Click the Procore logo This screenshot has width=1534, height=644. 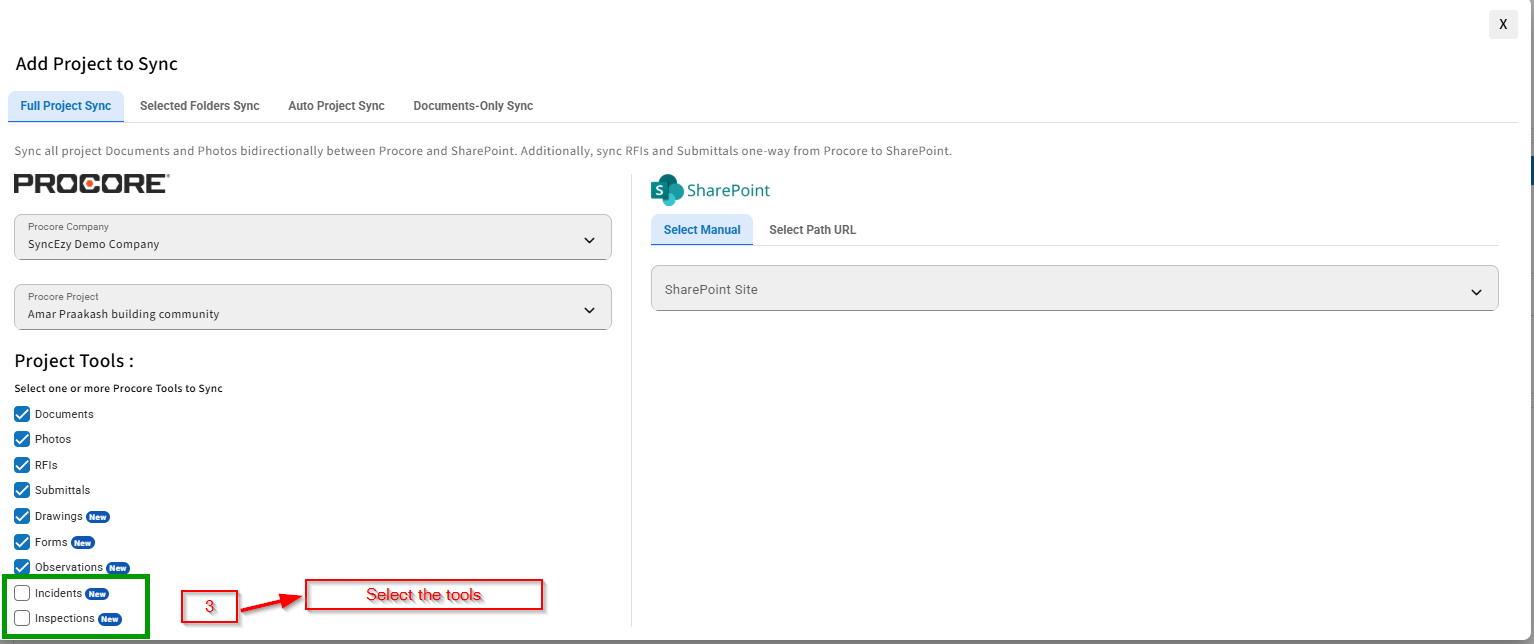click(91, 183)
